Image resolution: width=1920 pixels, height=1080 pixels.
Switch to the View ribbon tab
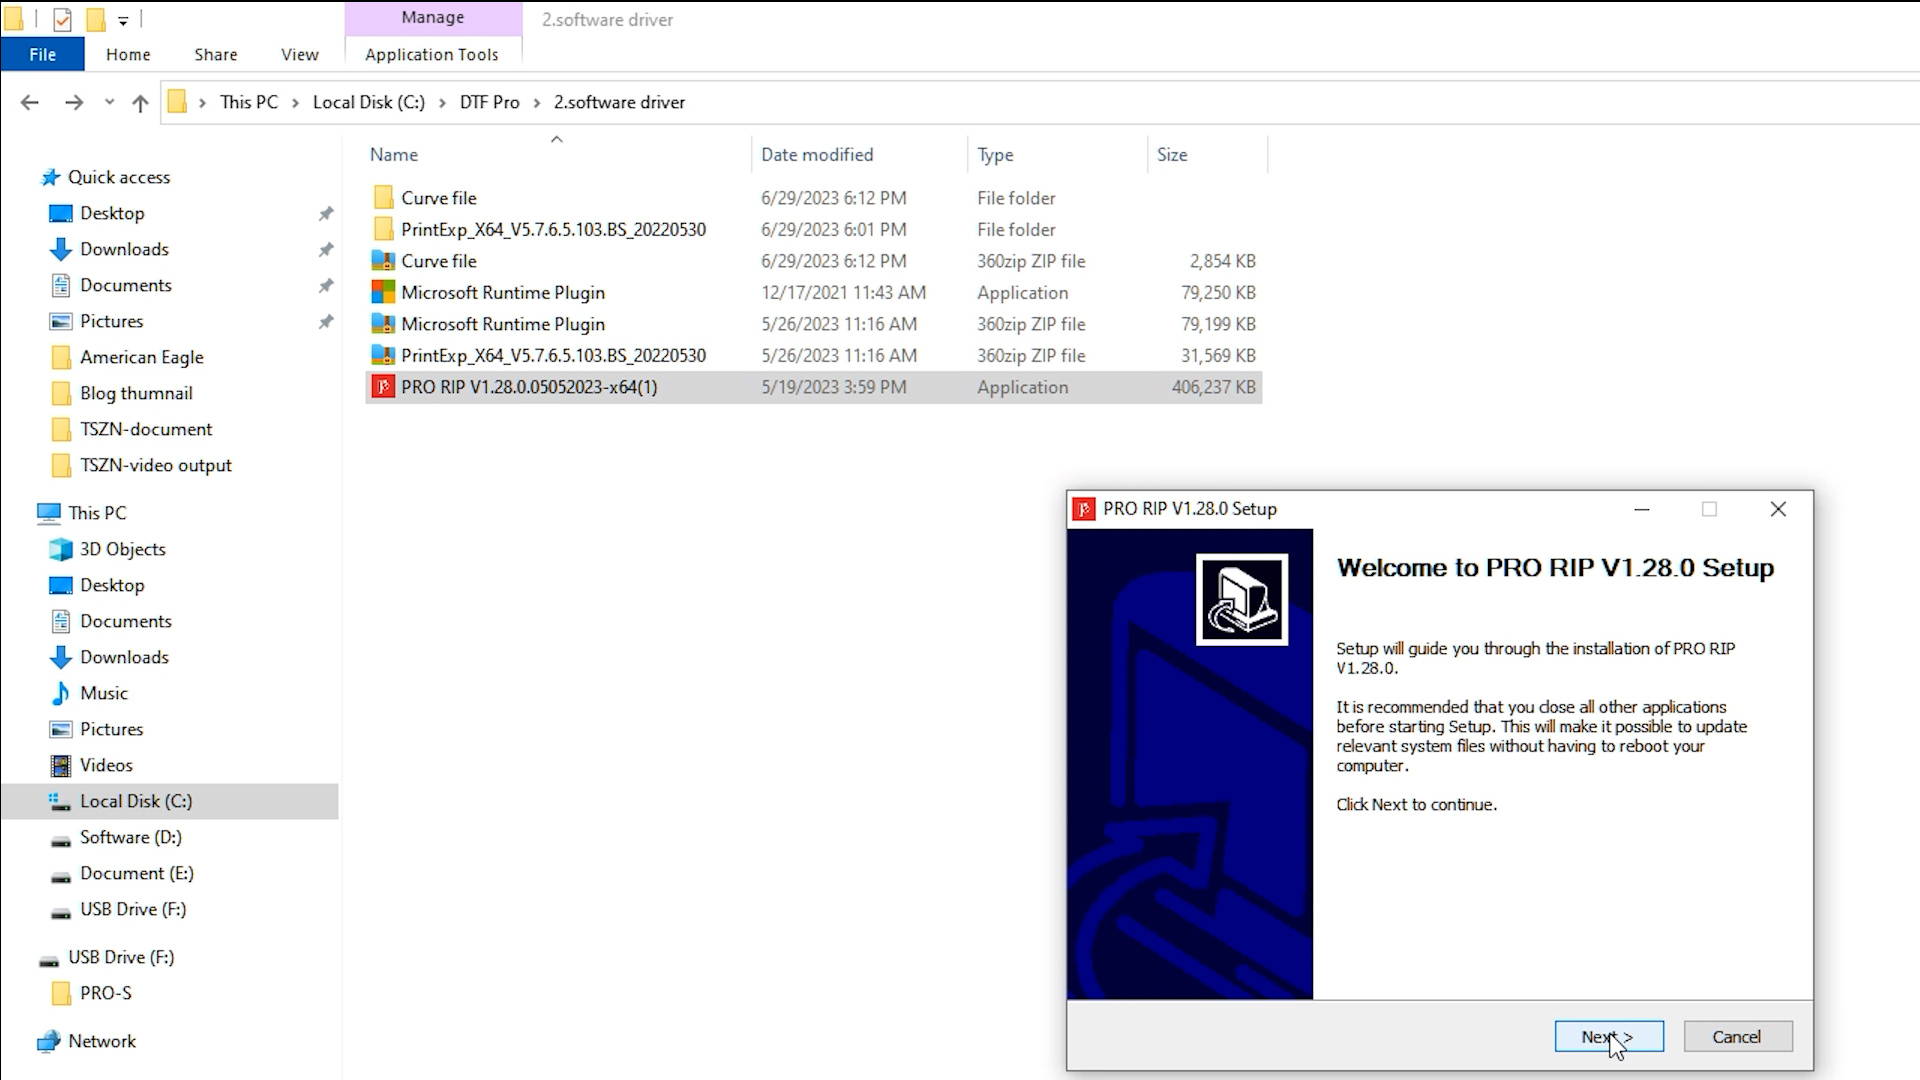[x=299, y=54]
